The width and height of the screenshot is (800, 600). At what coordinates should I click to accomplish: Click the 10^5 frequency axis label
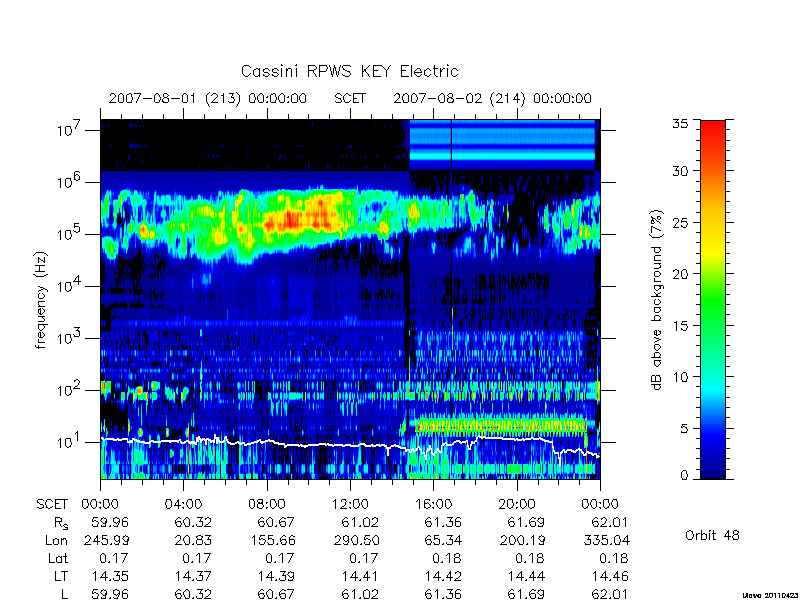point(70,234)
